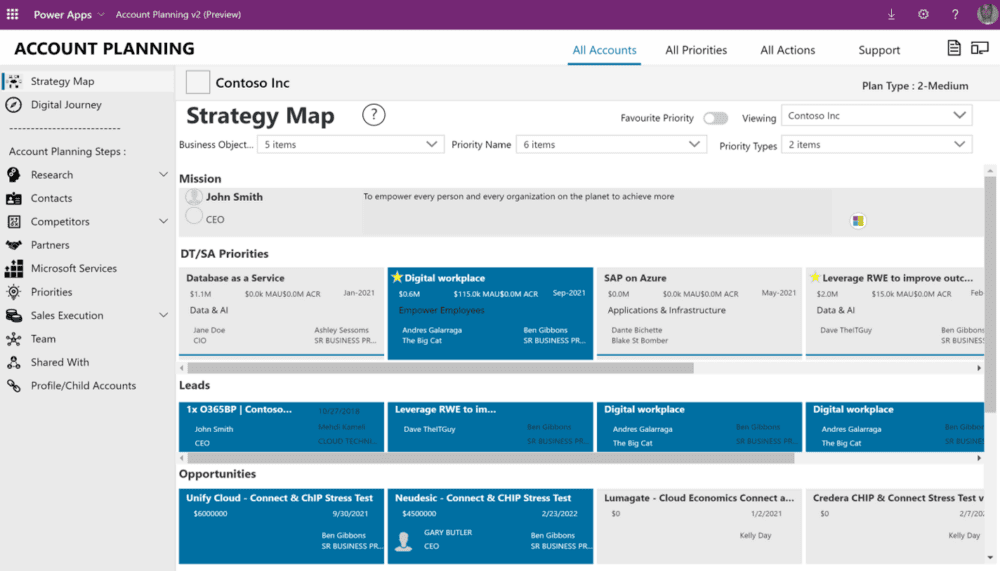The height and width of the screenshot is (571, 1000).
Task: Toggle the Favourite Priority switch
Action: pyautogui.click(x=715, y=118)
